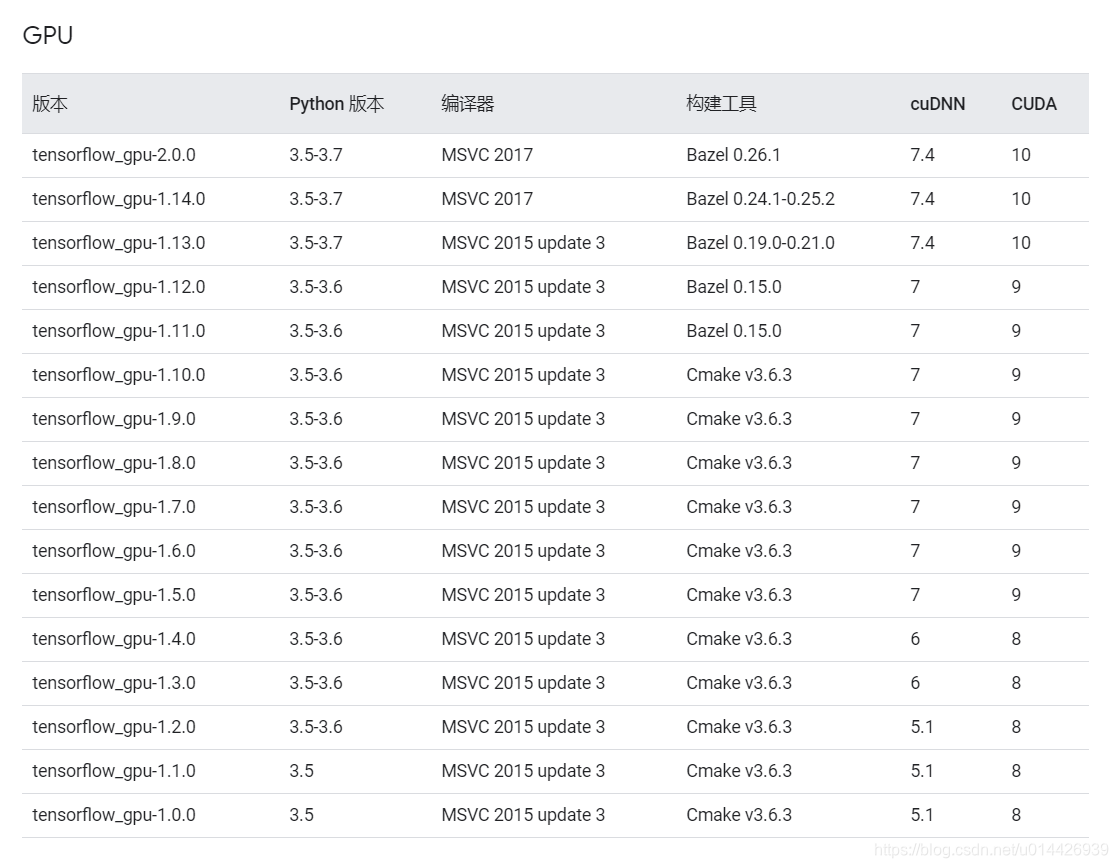Screen dimensions: 1118x868
Task: Click cuDNN 6 in the 1.3.0 row
Action: click(915, 683)
